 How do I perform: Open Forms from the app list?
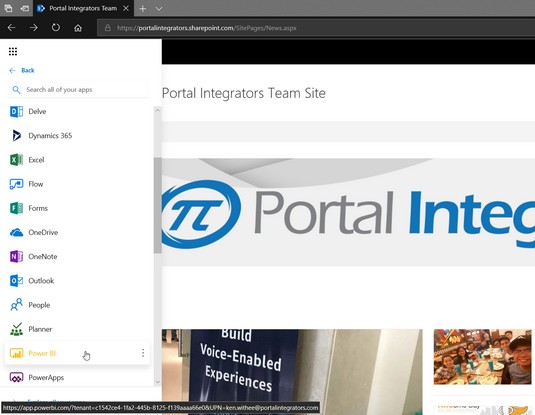coord(77,208)
